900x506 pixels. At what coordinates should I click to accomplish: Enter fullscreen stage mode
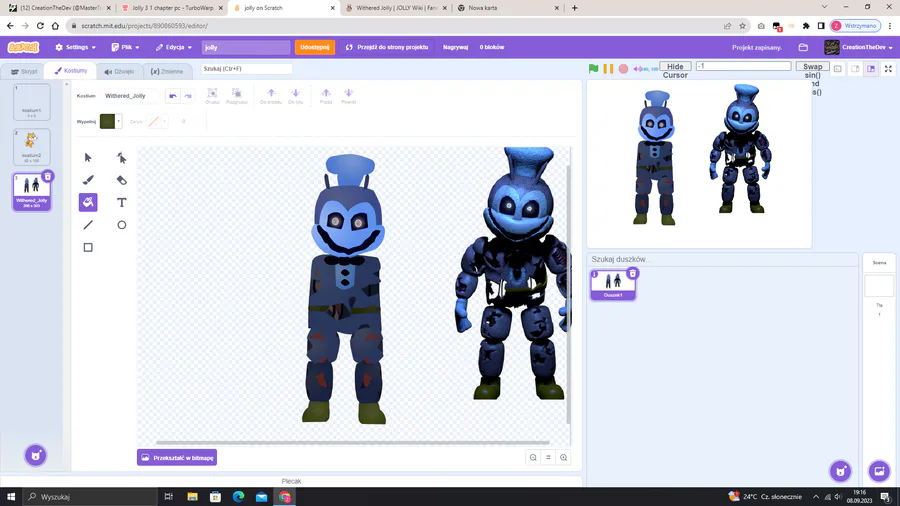coord(888,69)
